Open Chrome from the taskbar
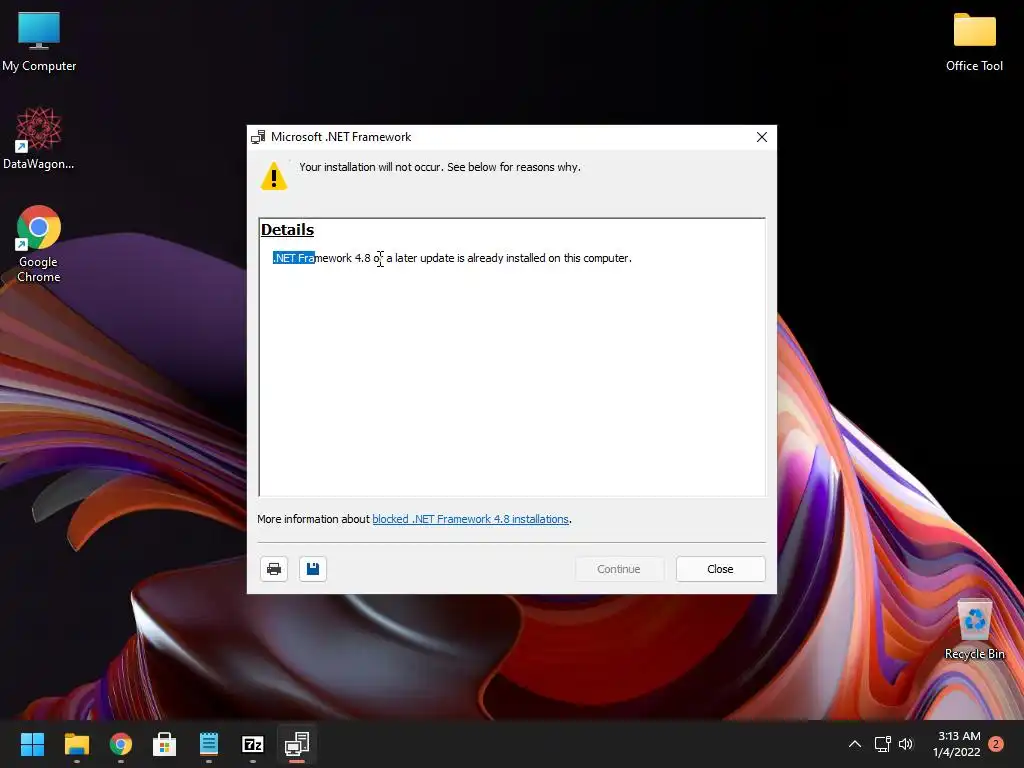The width and height of the screenshot is (1024, 768). pos(121,744)
